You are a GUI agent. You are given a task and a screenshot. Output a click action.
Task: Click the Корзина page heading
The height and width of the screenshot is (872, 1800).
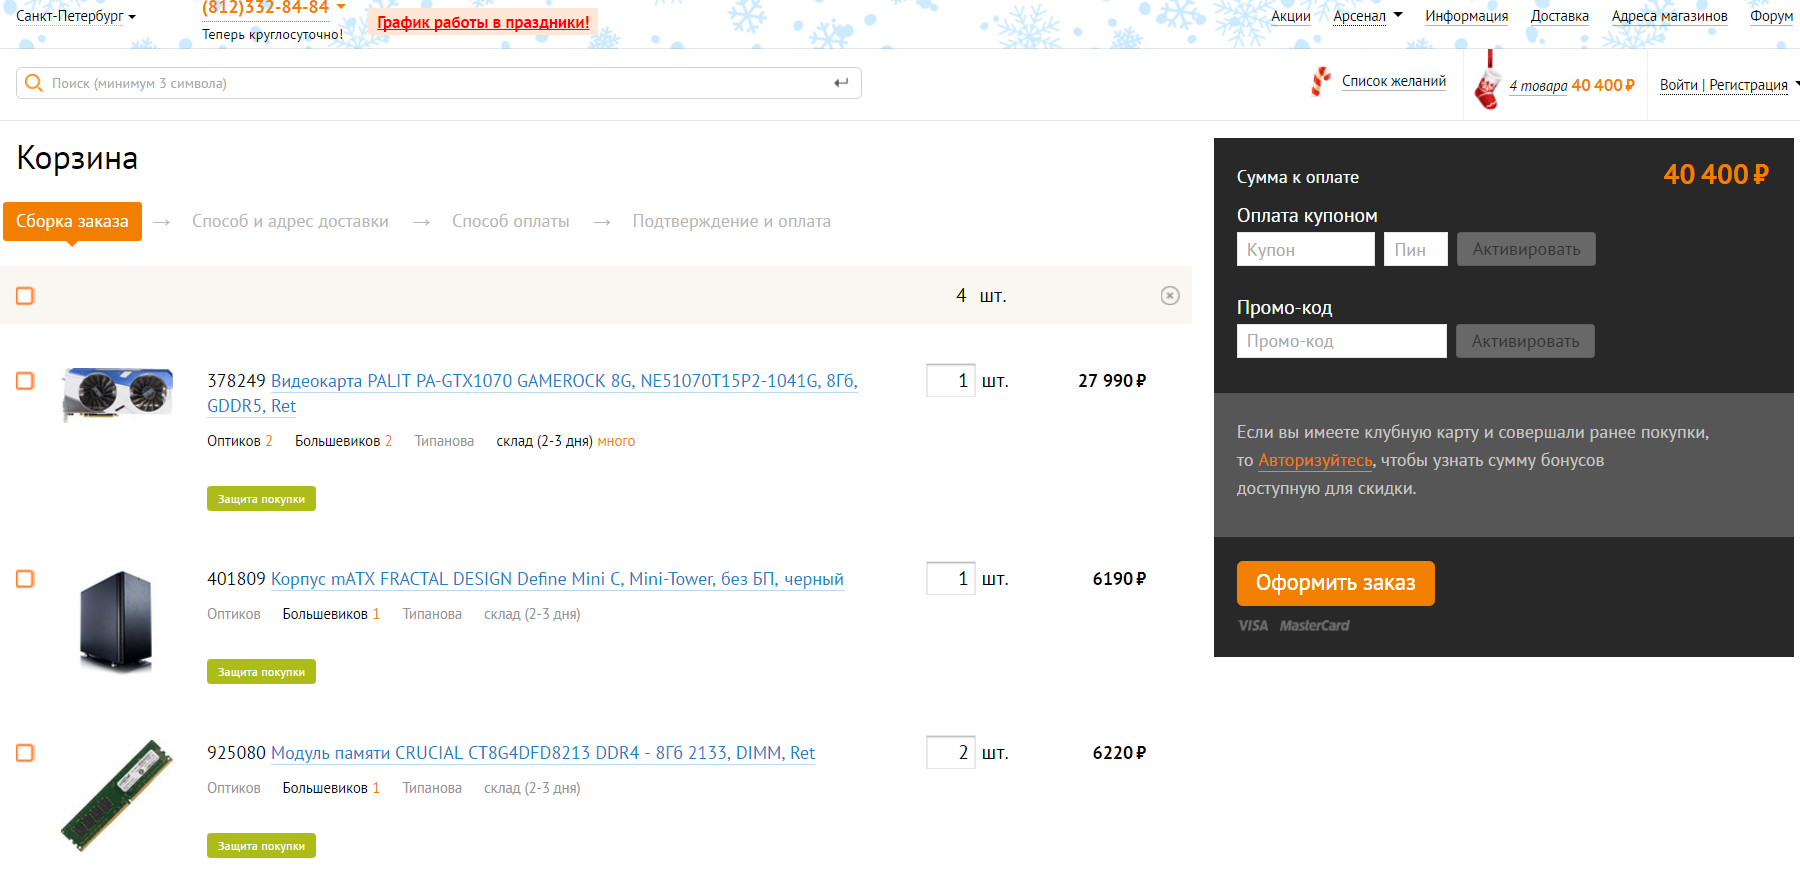[77, 158]
